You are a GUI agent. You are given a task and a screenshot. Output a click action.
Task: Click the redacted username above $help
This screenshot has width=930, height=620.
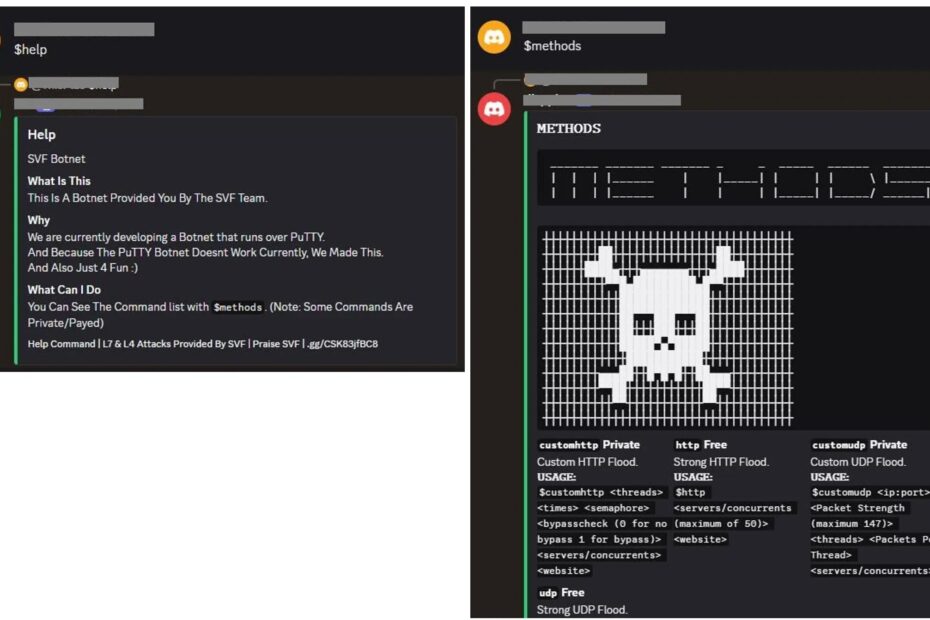coord(84,29)
